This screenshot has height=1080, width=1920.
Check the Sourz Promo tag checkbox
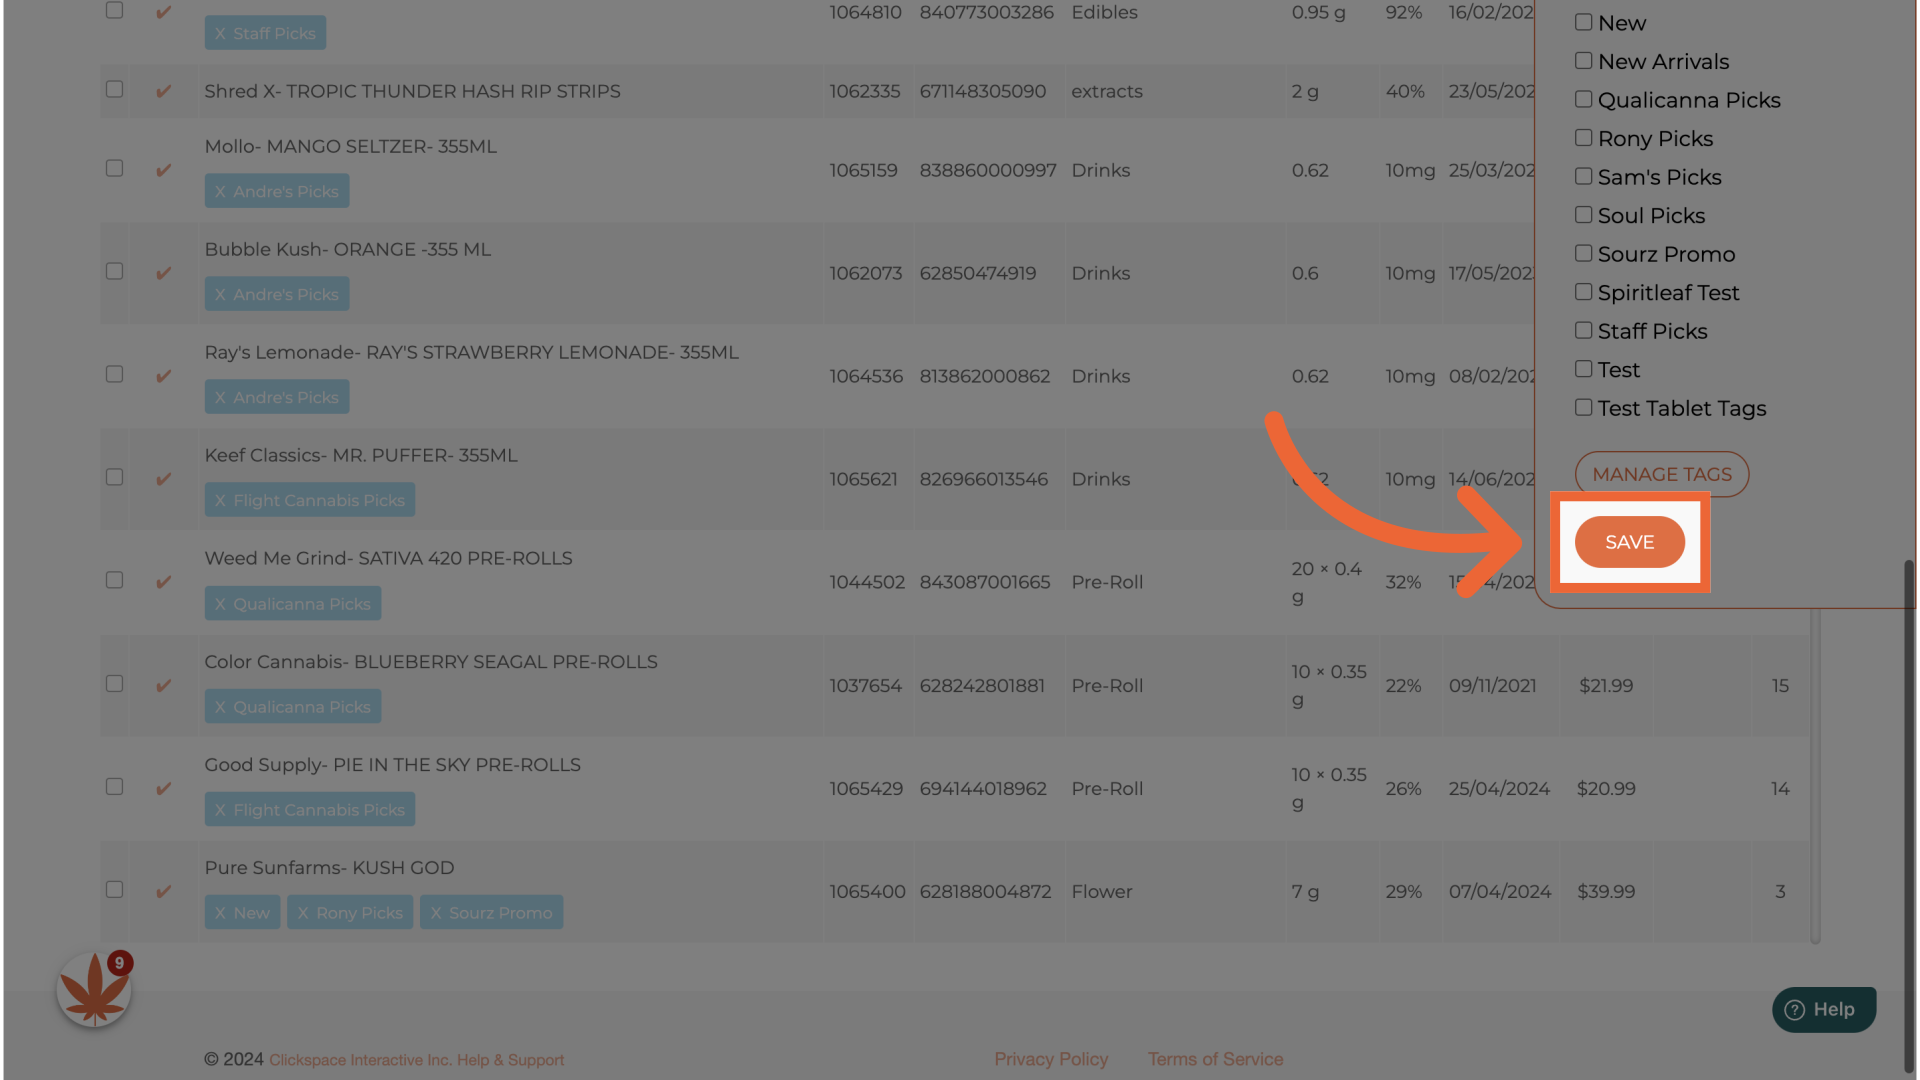coord(1583,254)
